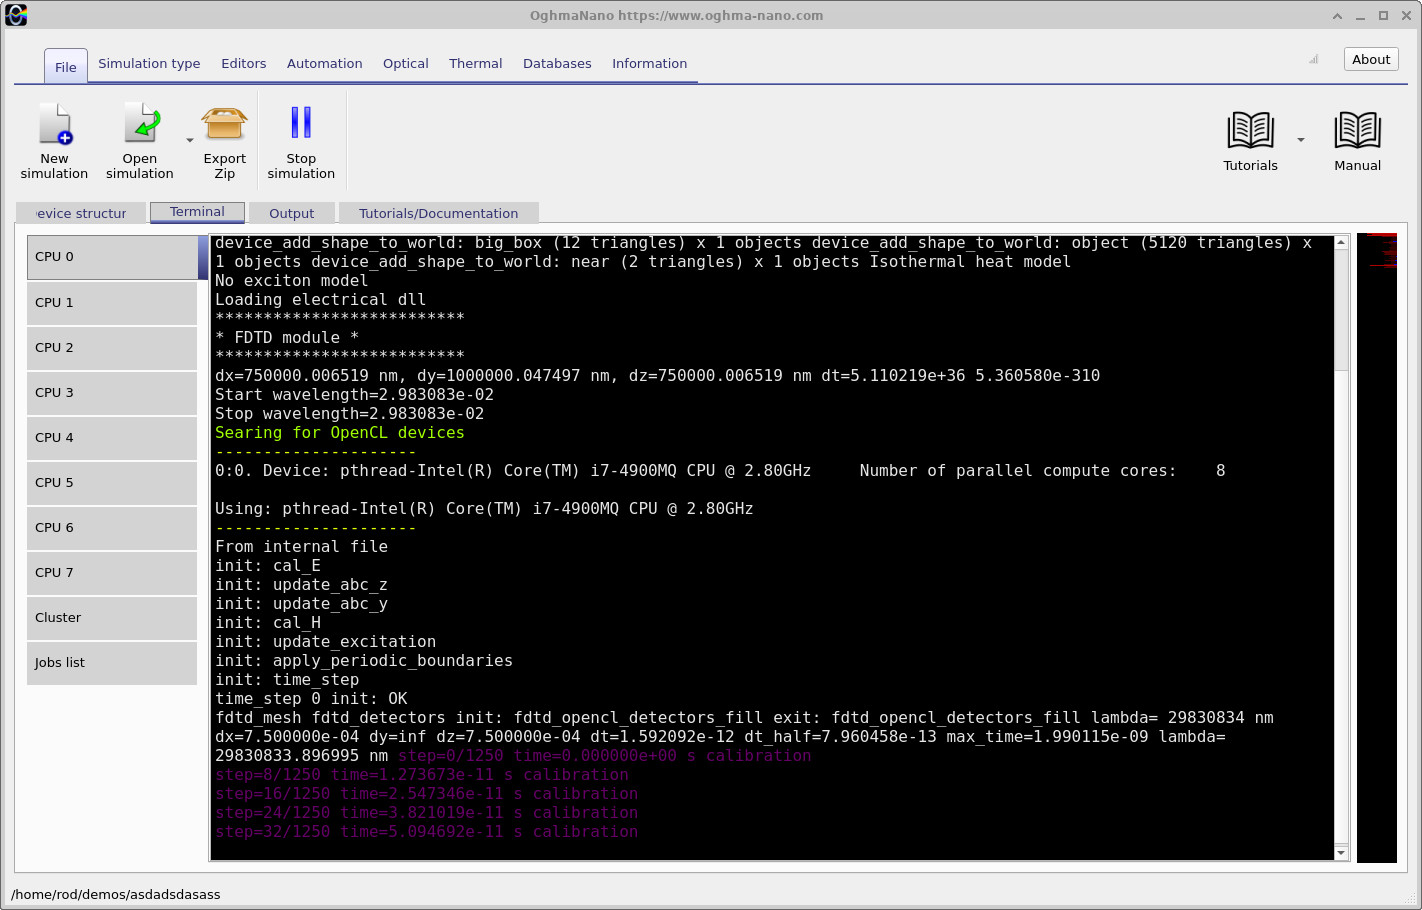Open the Tutorials/Documentation tab
1422x910 pixels.
[439, 213]
